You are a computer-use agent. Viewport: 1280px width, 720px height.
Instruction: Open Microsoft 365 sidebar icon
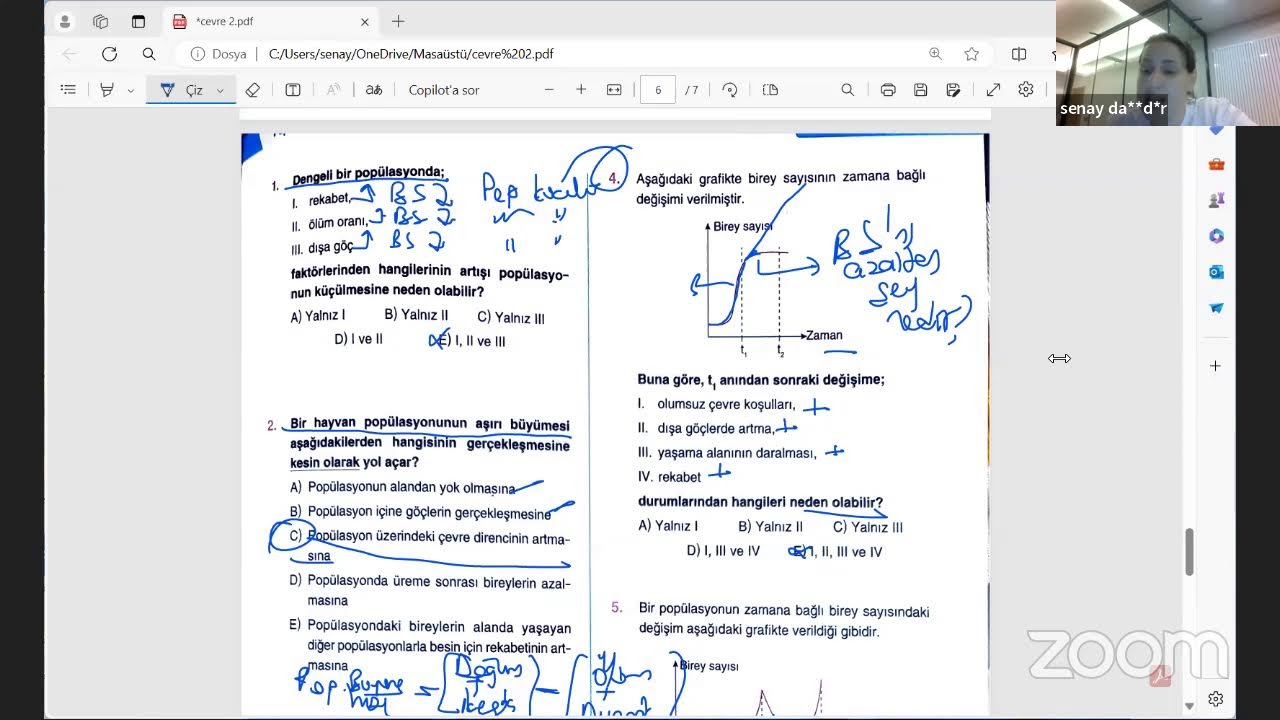[x=1216, y=236]
